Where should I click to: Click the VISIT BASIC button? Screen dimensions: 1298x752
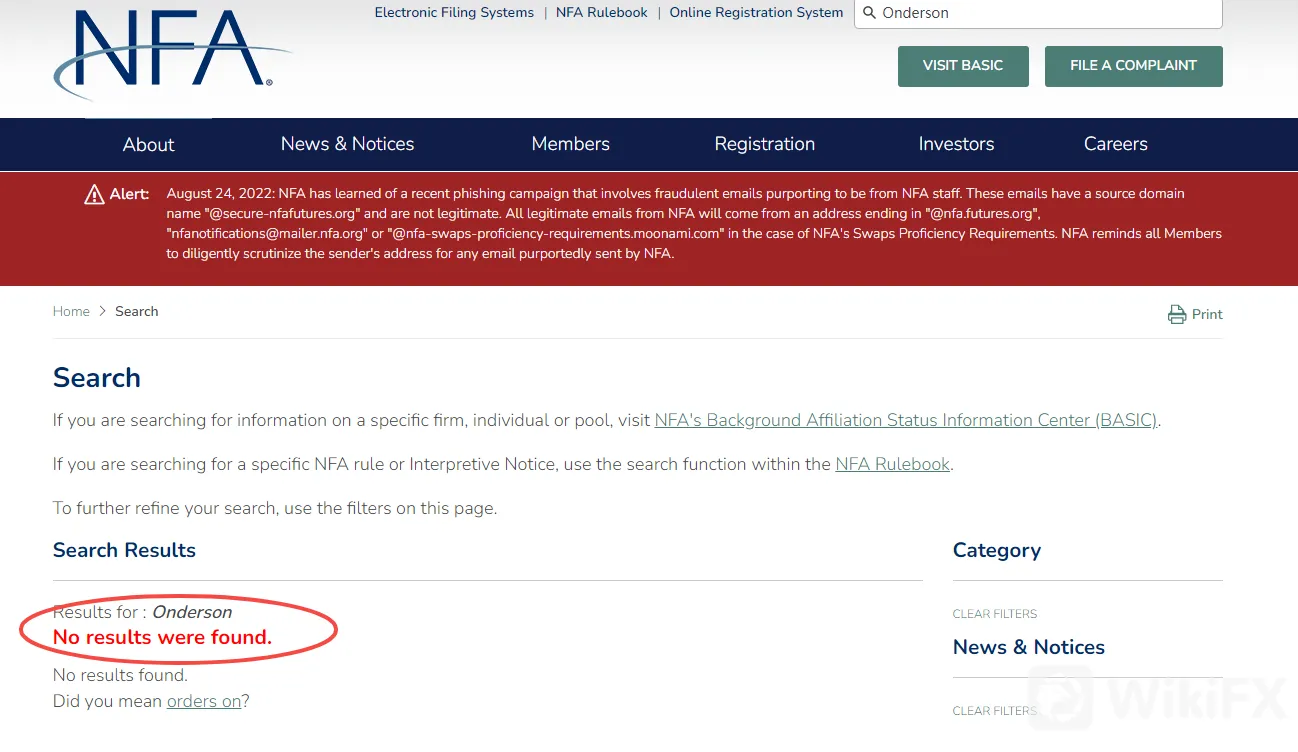(963, 66)
